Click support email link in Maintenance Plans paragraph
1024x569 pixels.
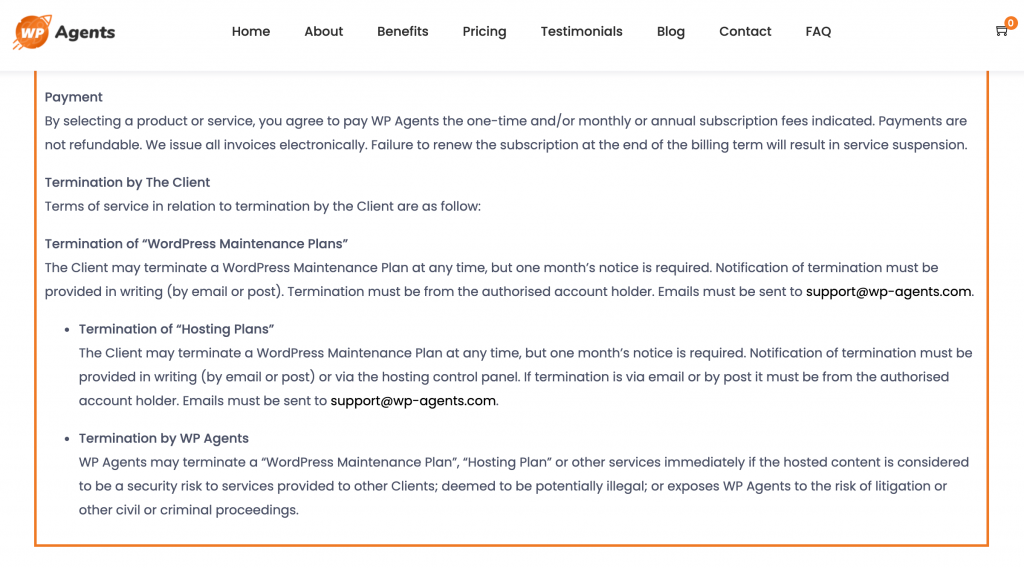point(889,292)
